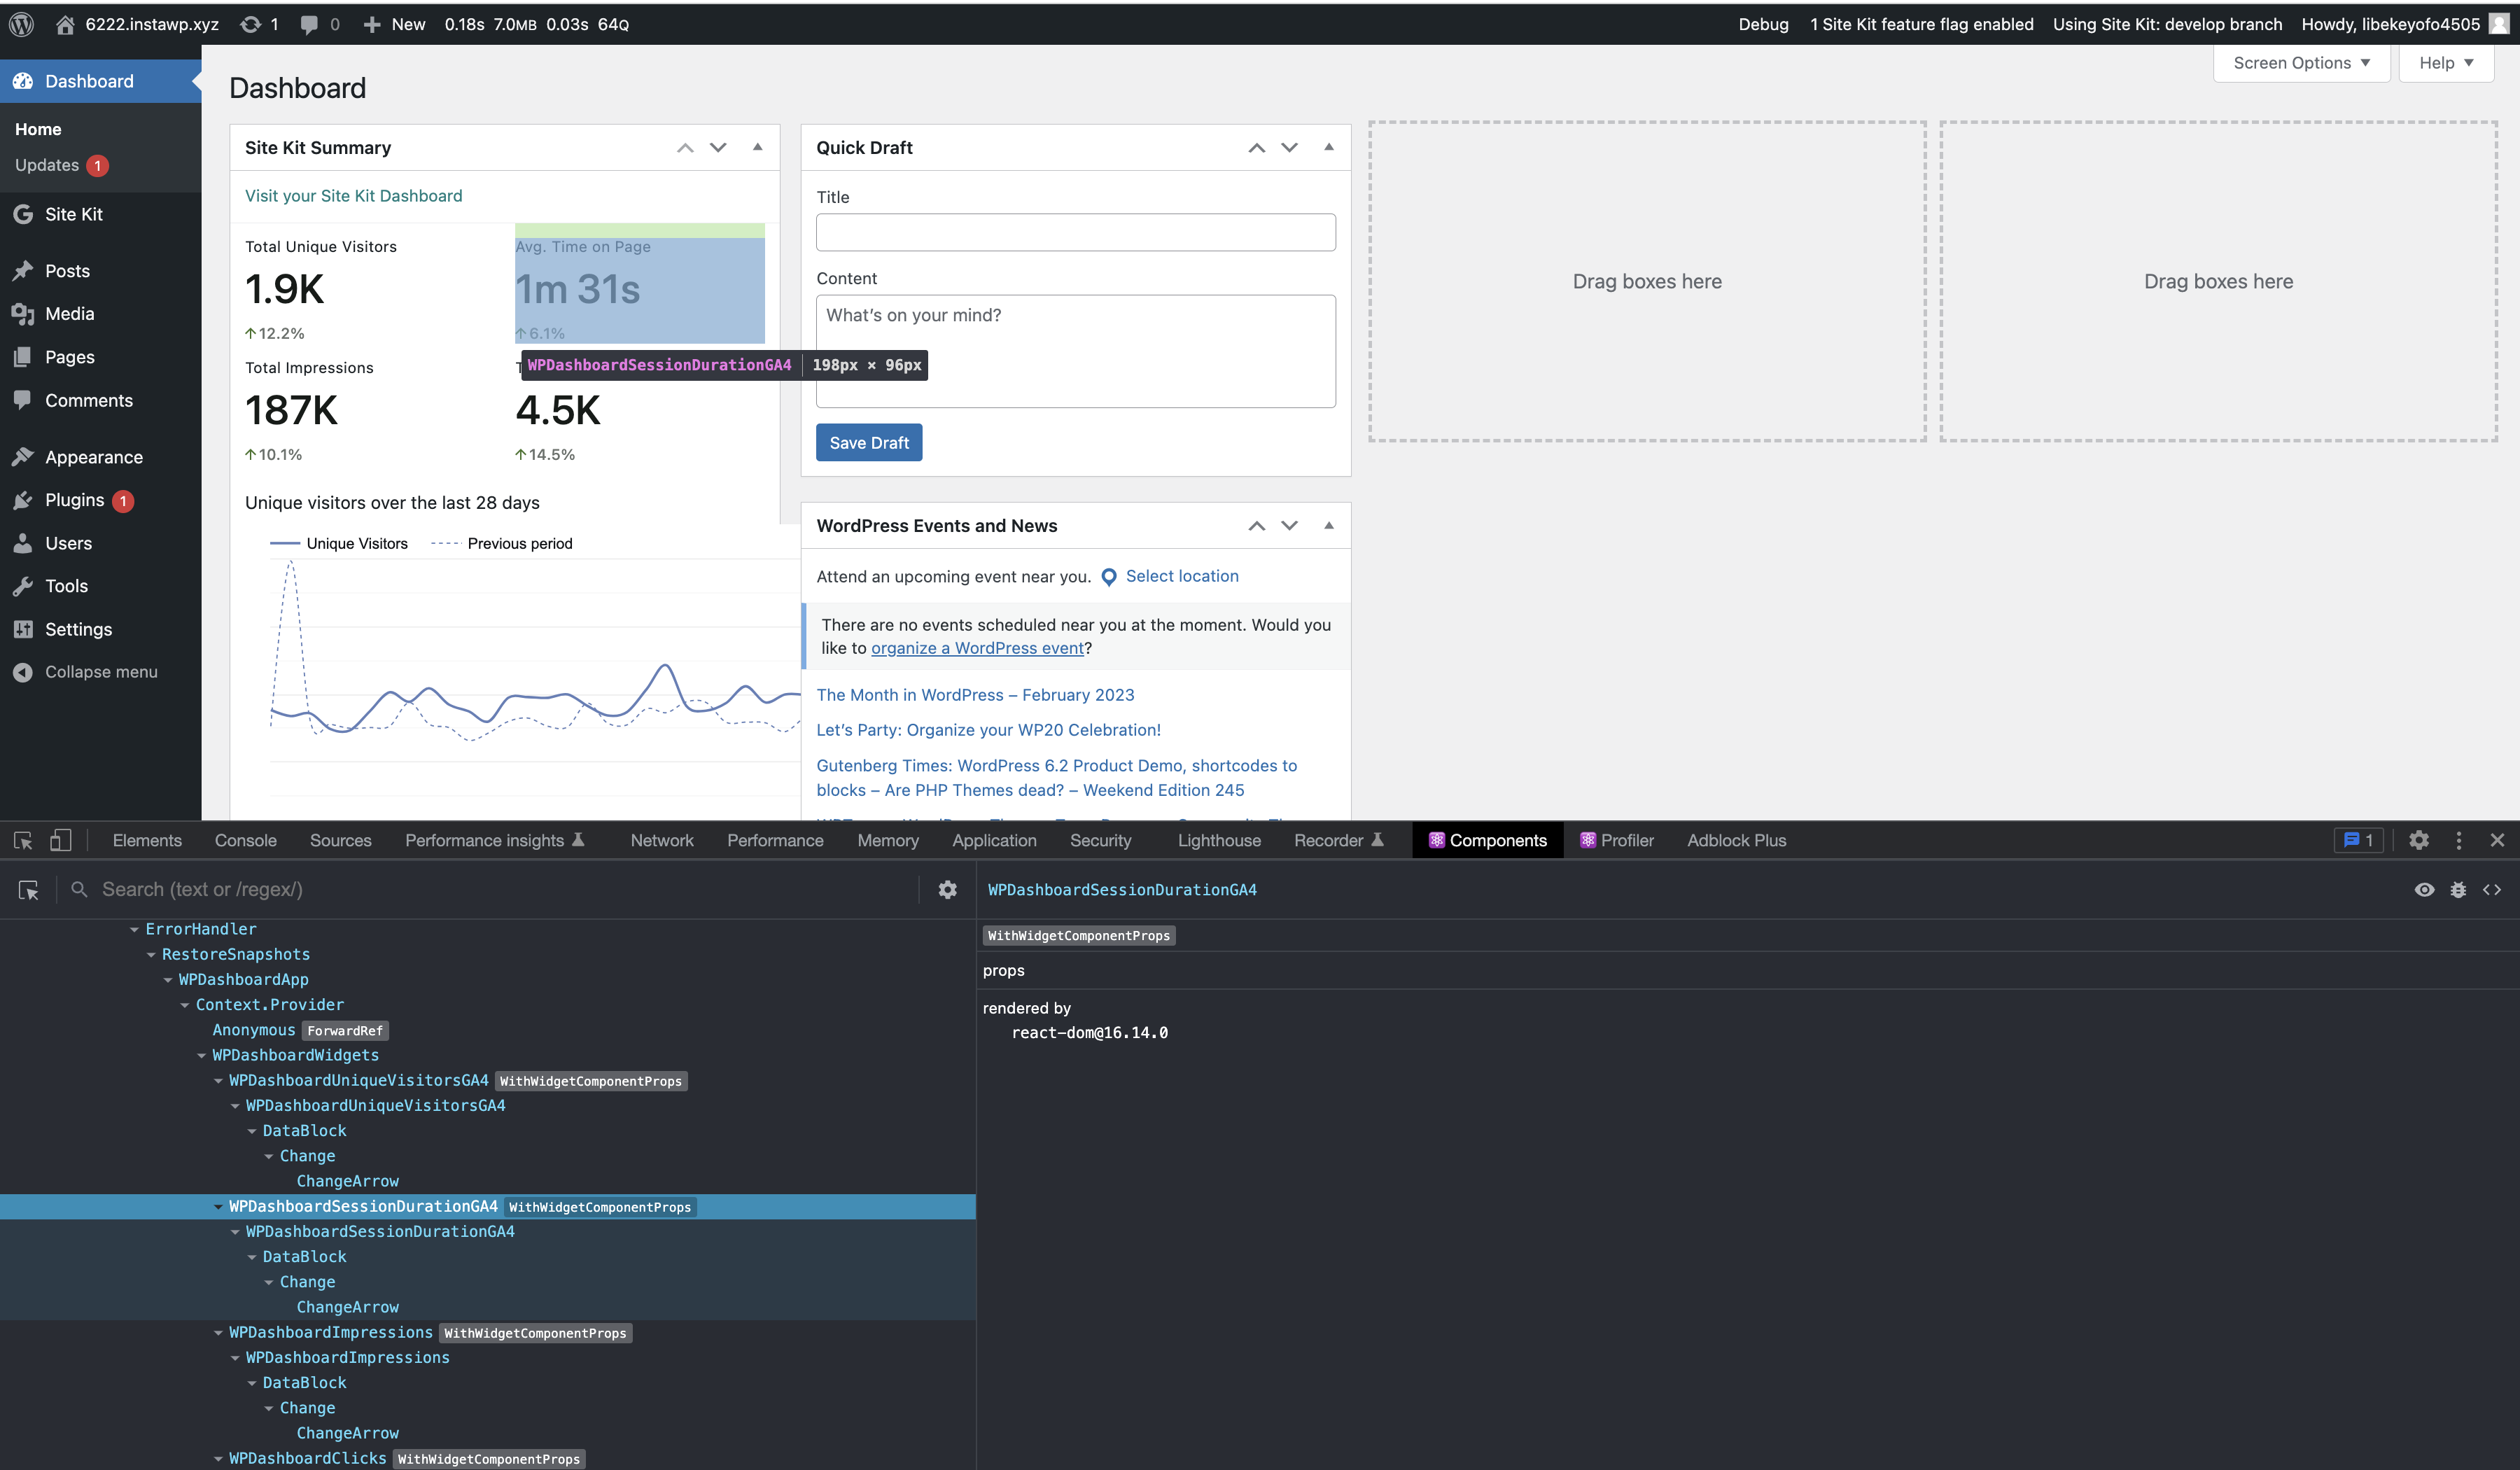Viewport: 2520px width, 1470px height.
Task: Select the inspect element icon in DevTools
Action: [x=22, y=840]
